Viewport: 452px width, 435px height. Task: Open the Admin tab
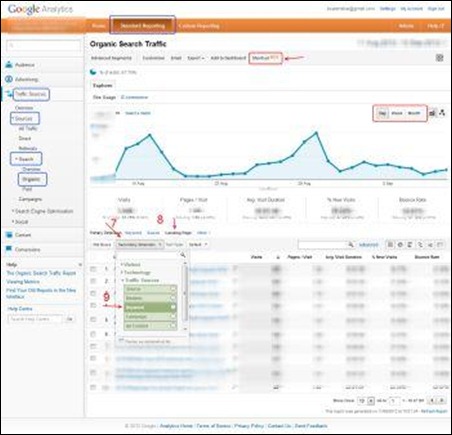point(406,26)
